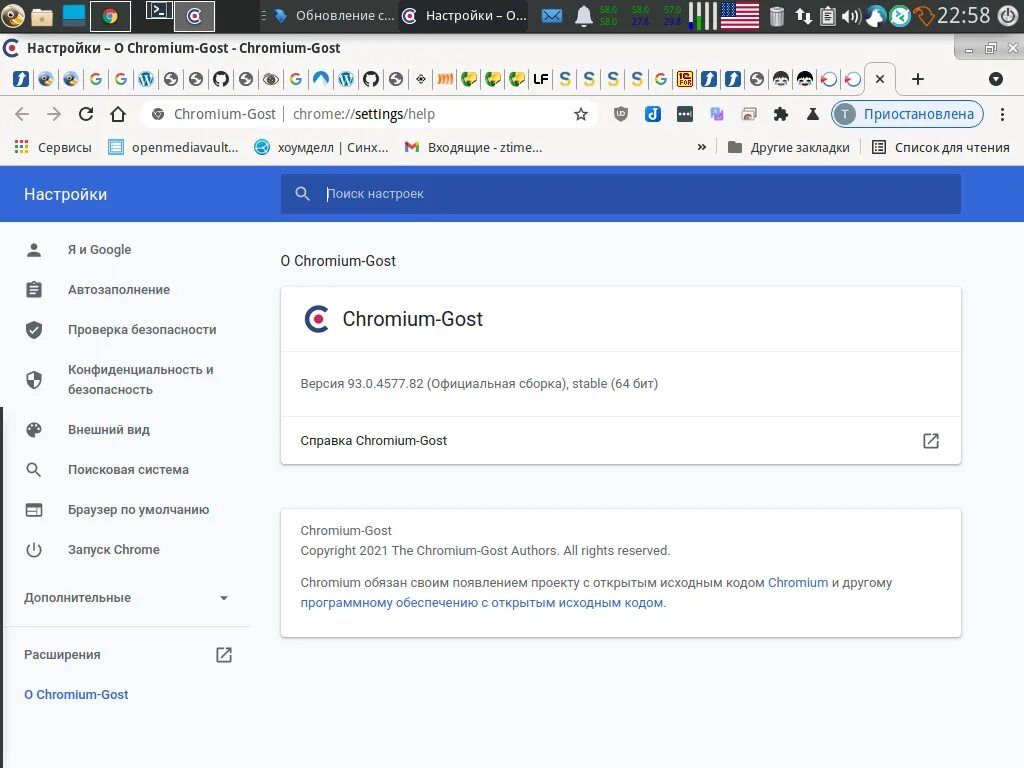Click the Поиск настроек search field
Screen dimensions: 1024x768
point(620,194)
